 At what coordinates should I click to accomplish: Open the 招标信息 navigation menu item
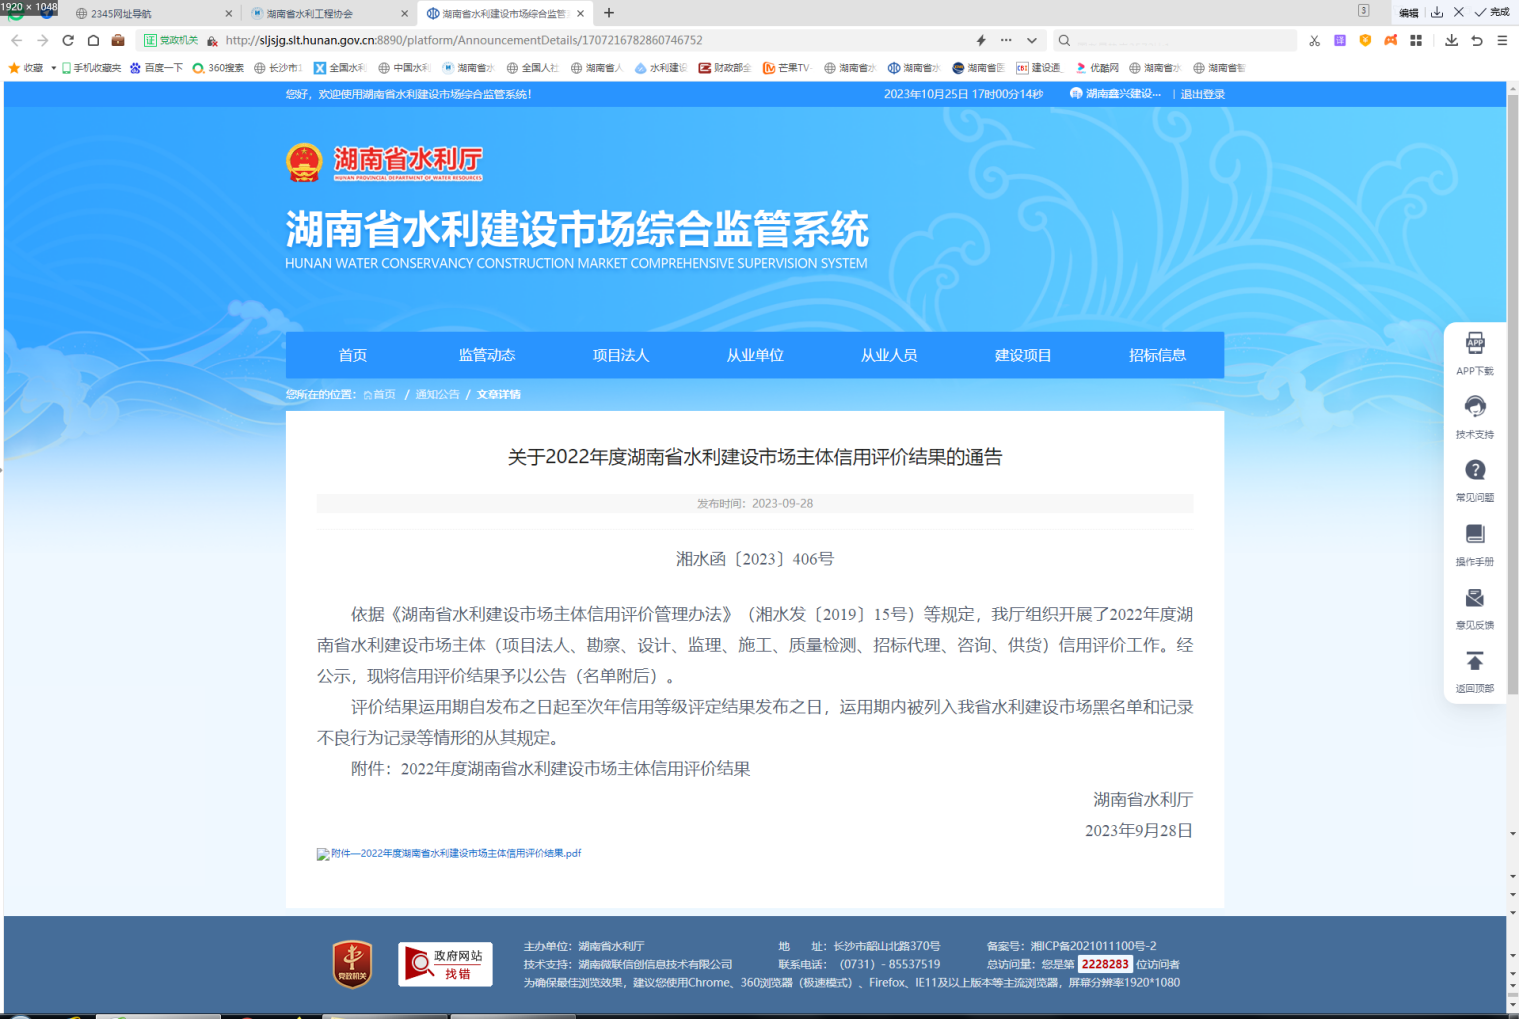1157,355
